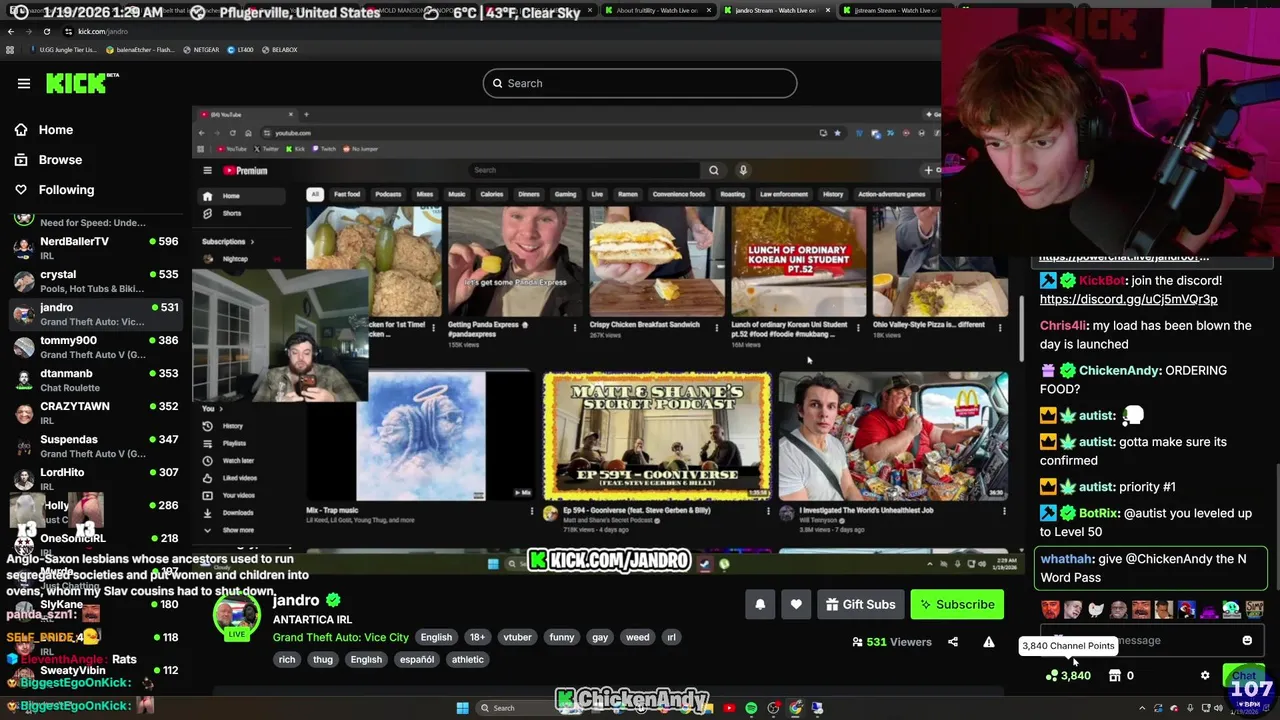Switch to the jandro Stream browser tab
The width and height of the screenshot is (1280, 720).
point(775,10)
